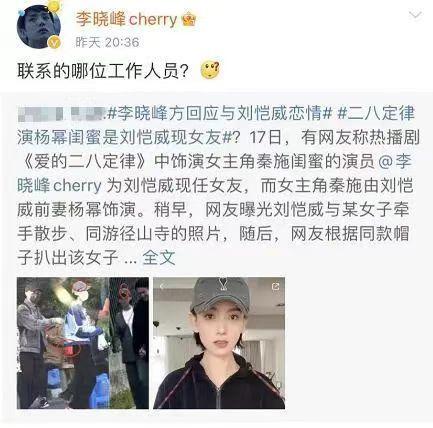Click the 昨天 20:36 timestamp
This screenshot has height=428, width=433.
[x=107, y=42]
